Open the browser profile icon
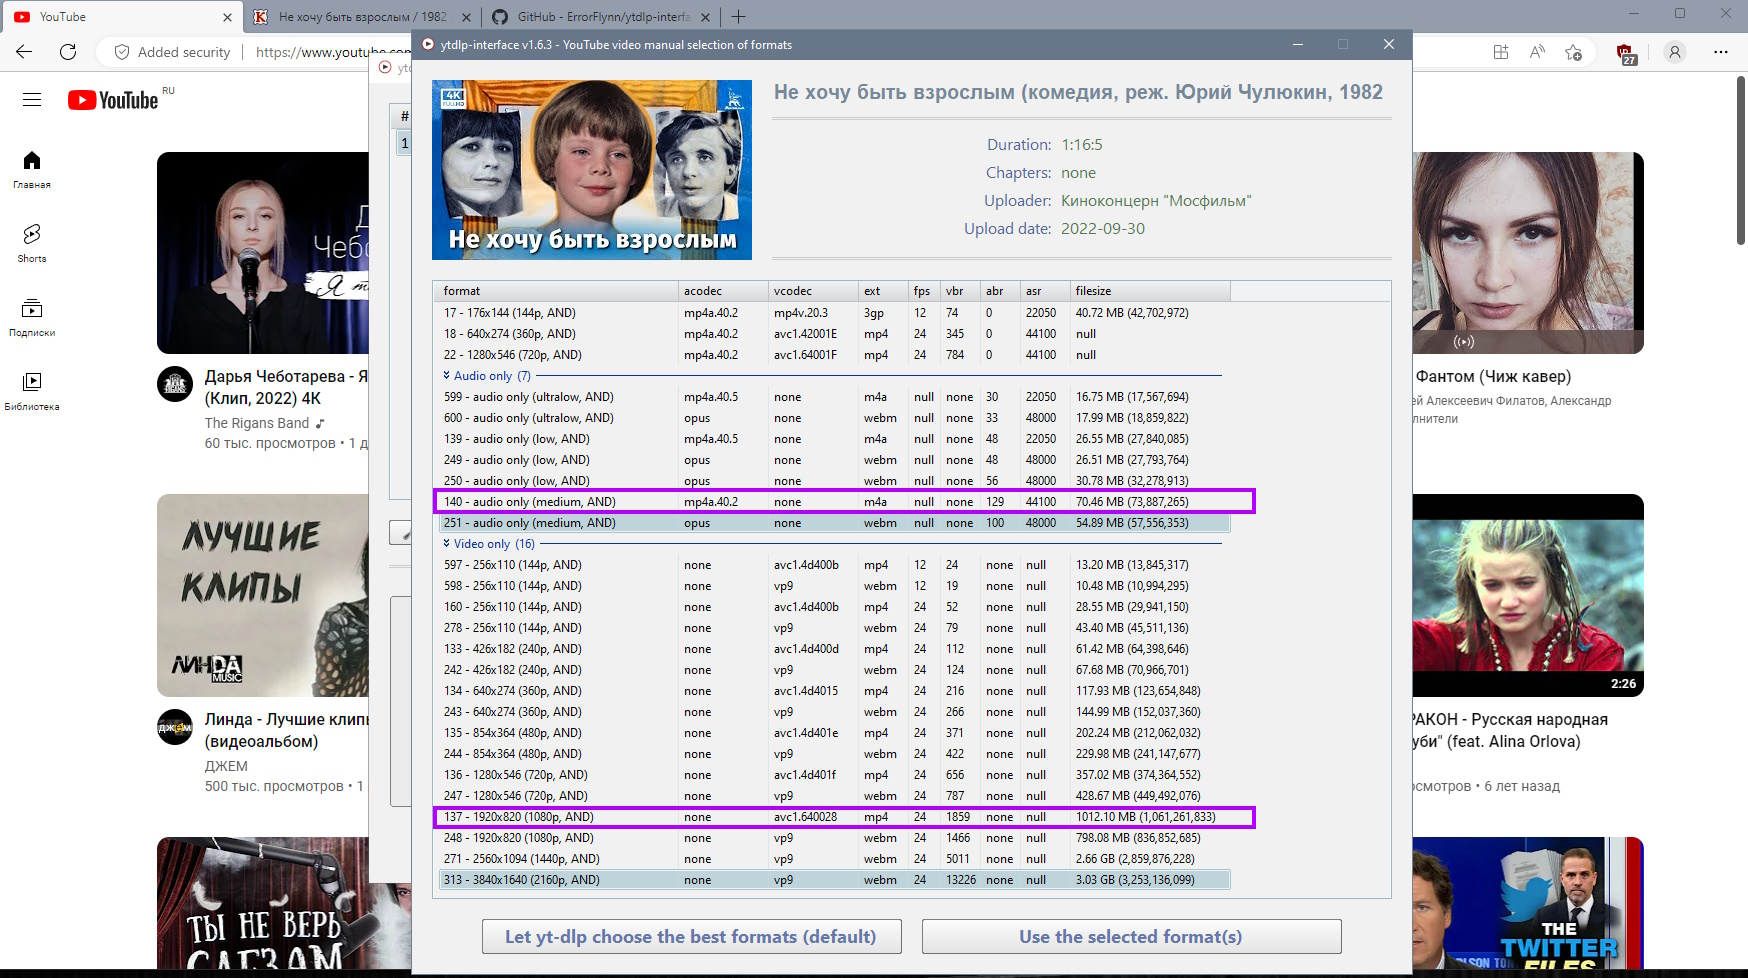The height and width of the screenshot is (978, 1748). (x=1675, y=52)
